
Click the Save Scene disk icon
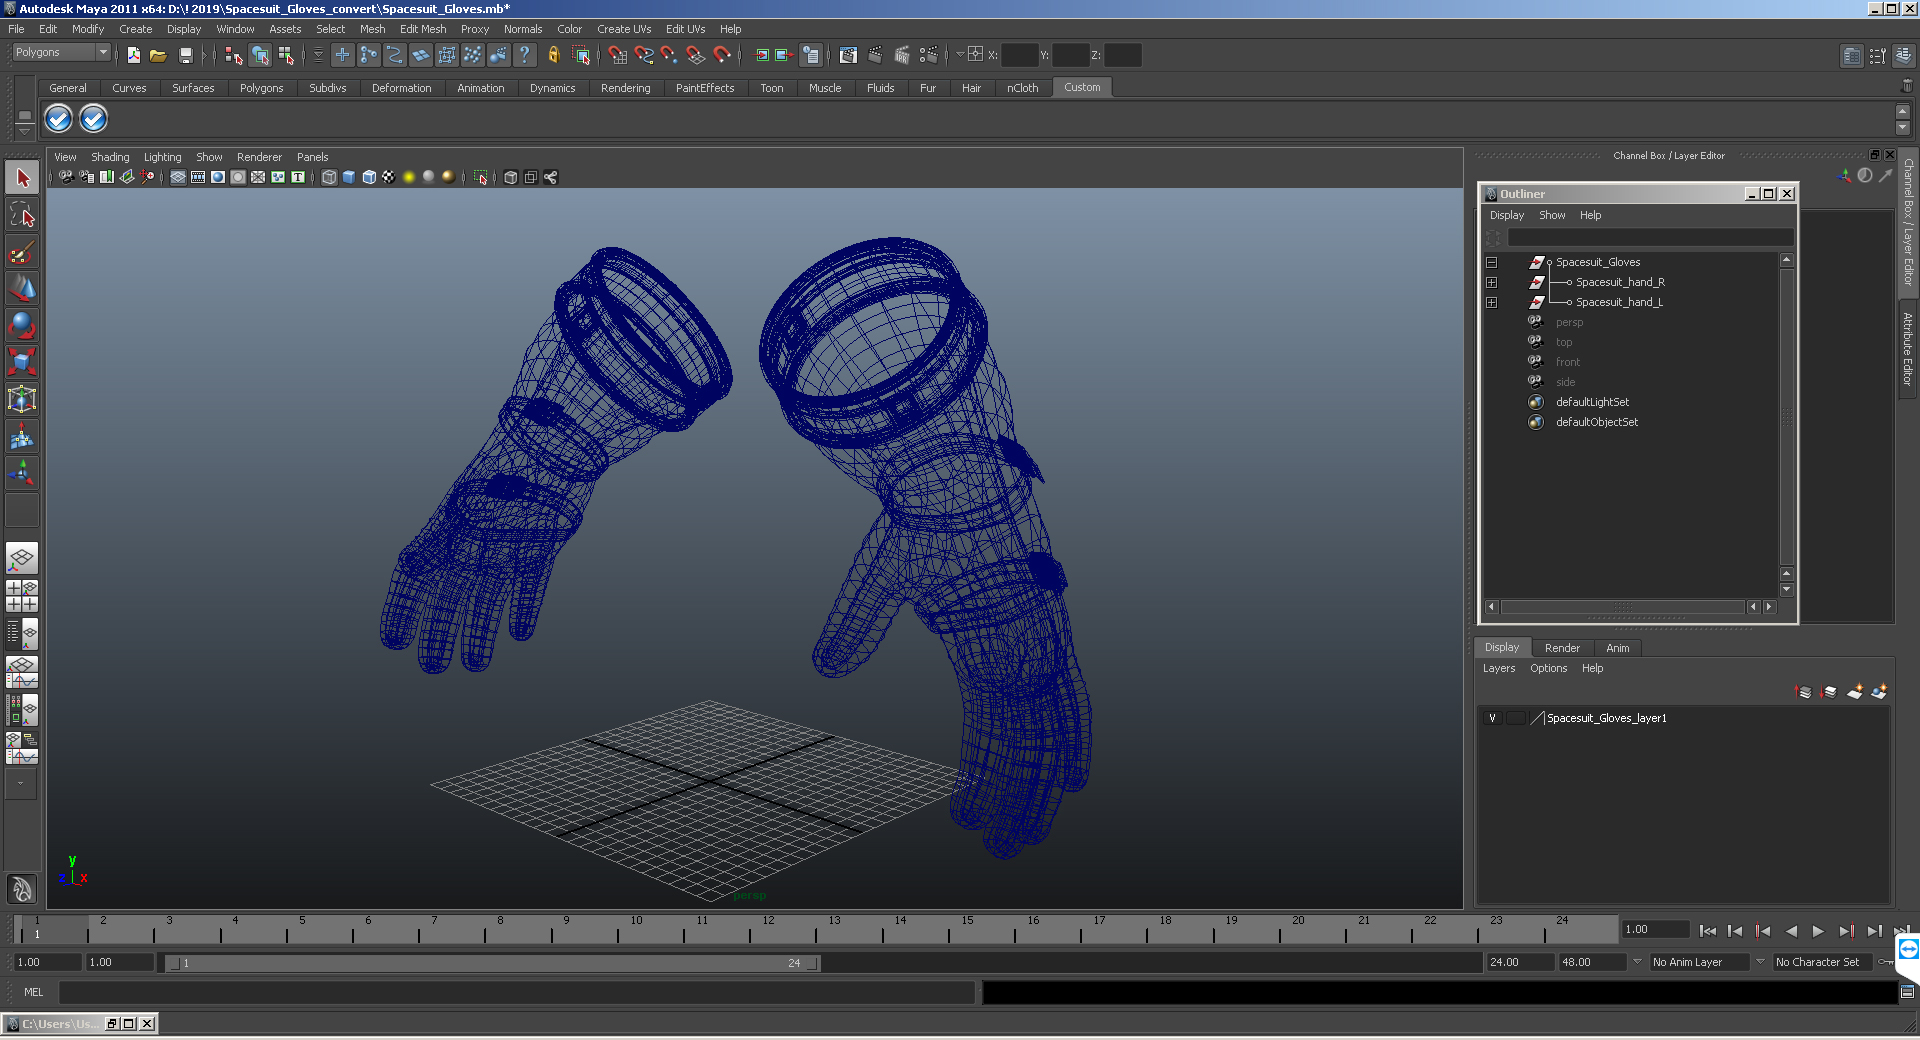185,55
